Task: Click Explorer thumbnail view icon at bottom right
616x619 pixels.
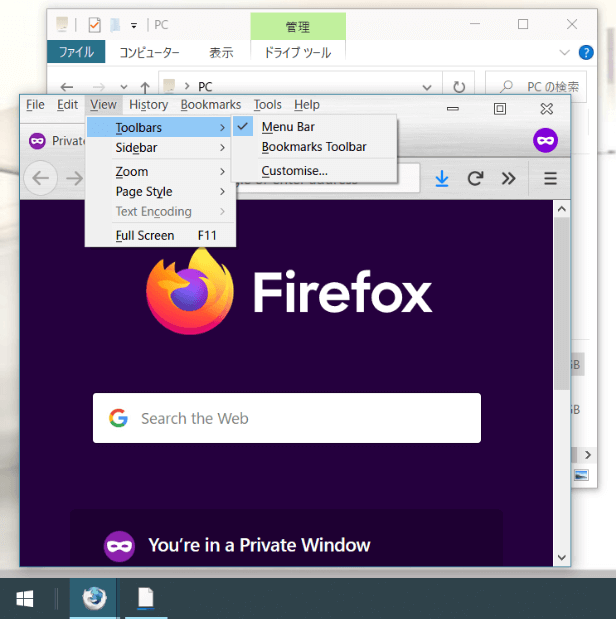Action: pos(581,475)
